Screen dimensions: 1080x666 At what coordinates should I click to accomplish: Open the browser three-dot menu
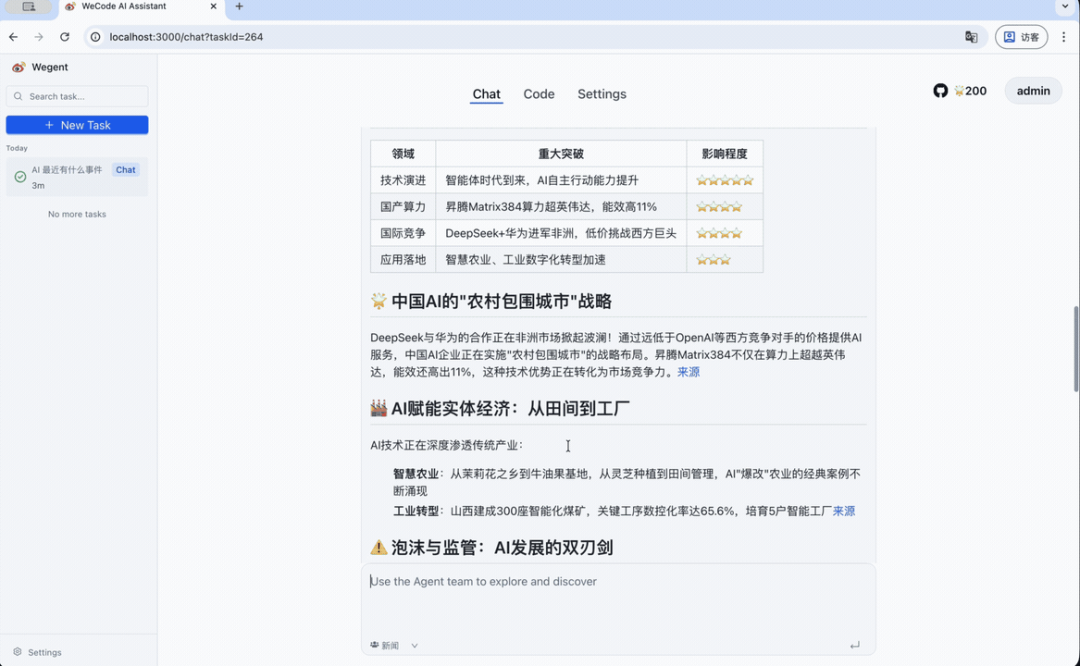tap(1063, 37)
